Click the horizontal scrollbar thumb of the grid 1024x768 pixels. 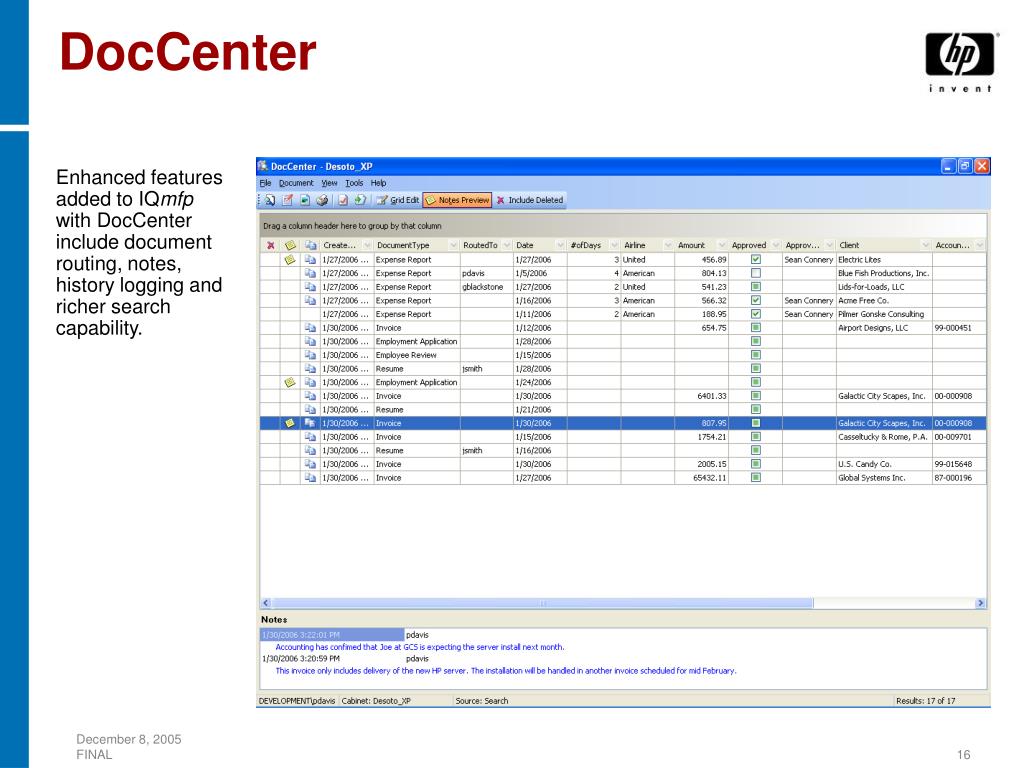[542, 603]
